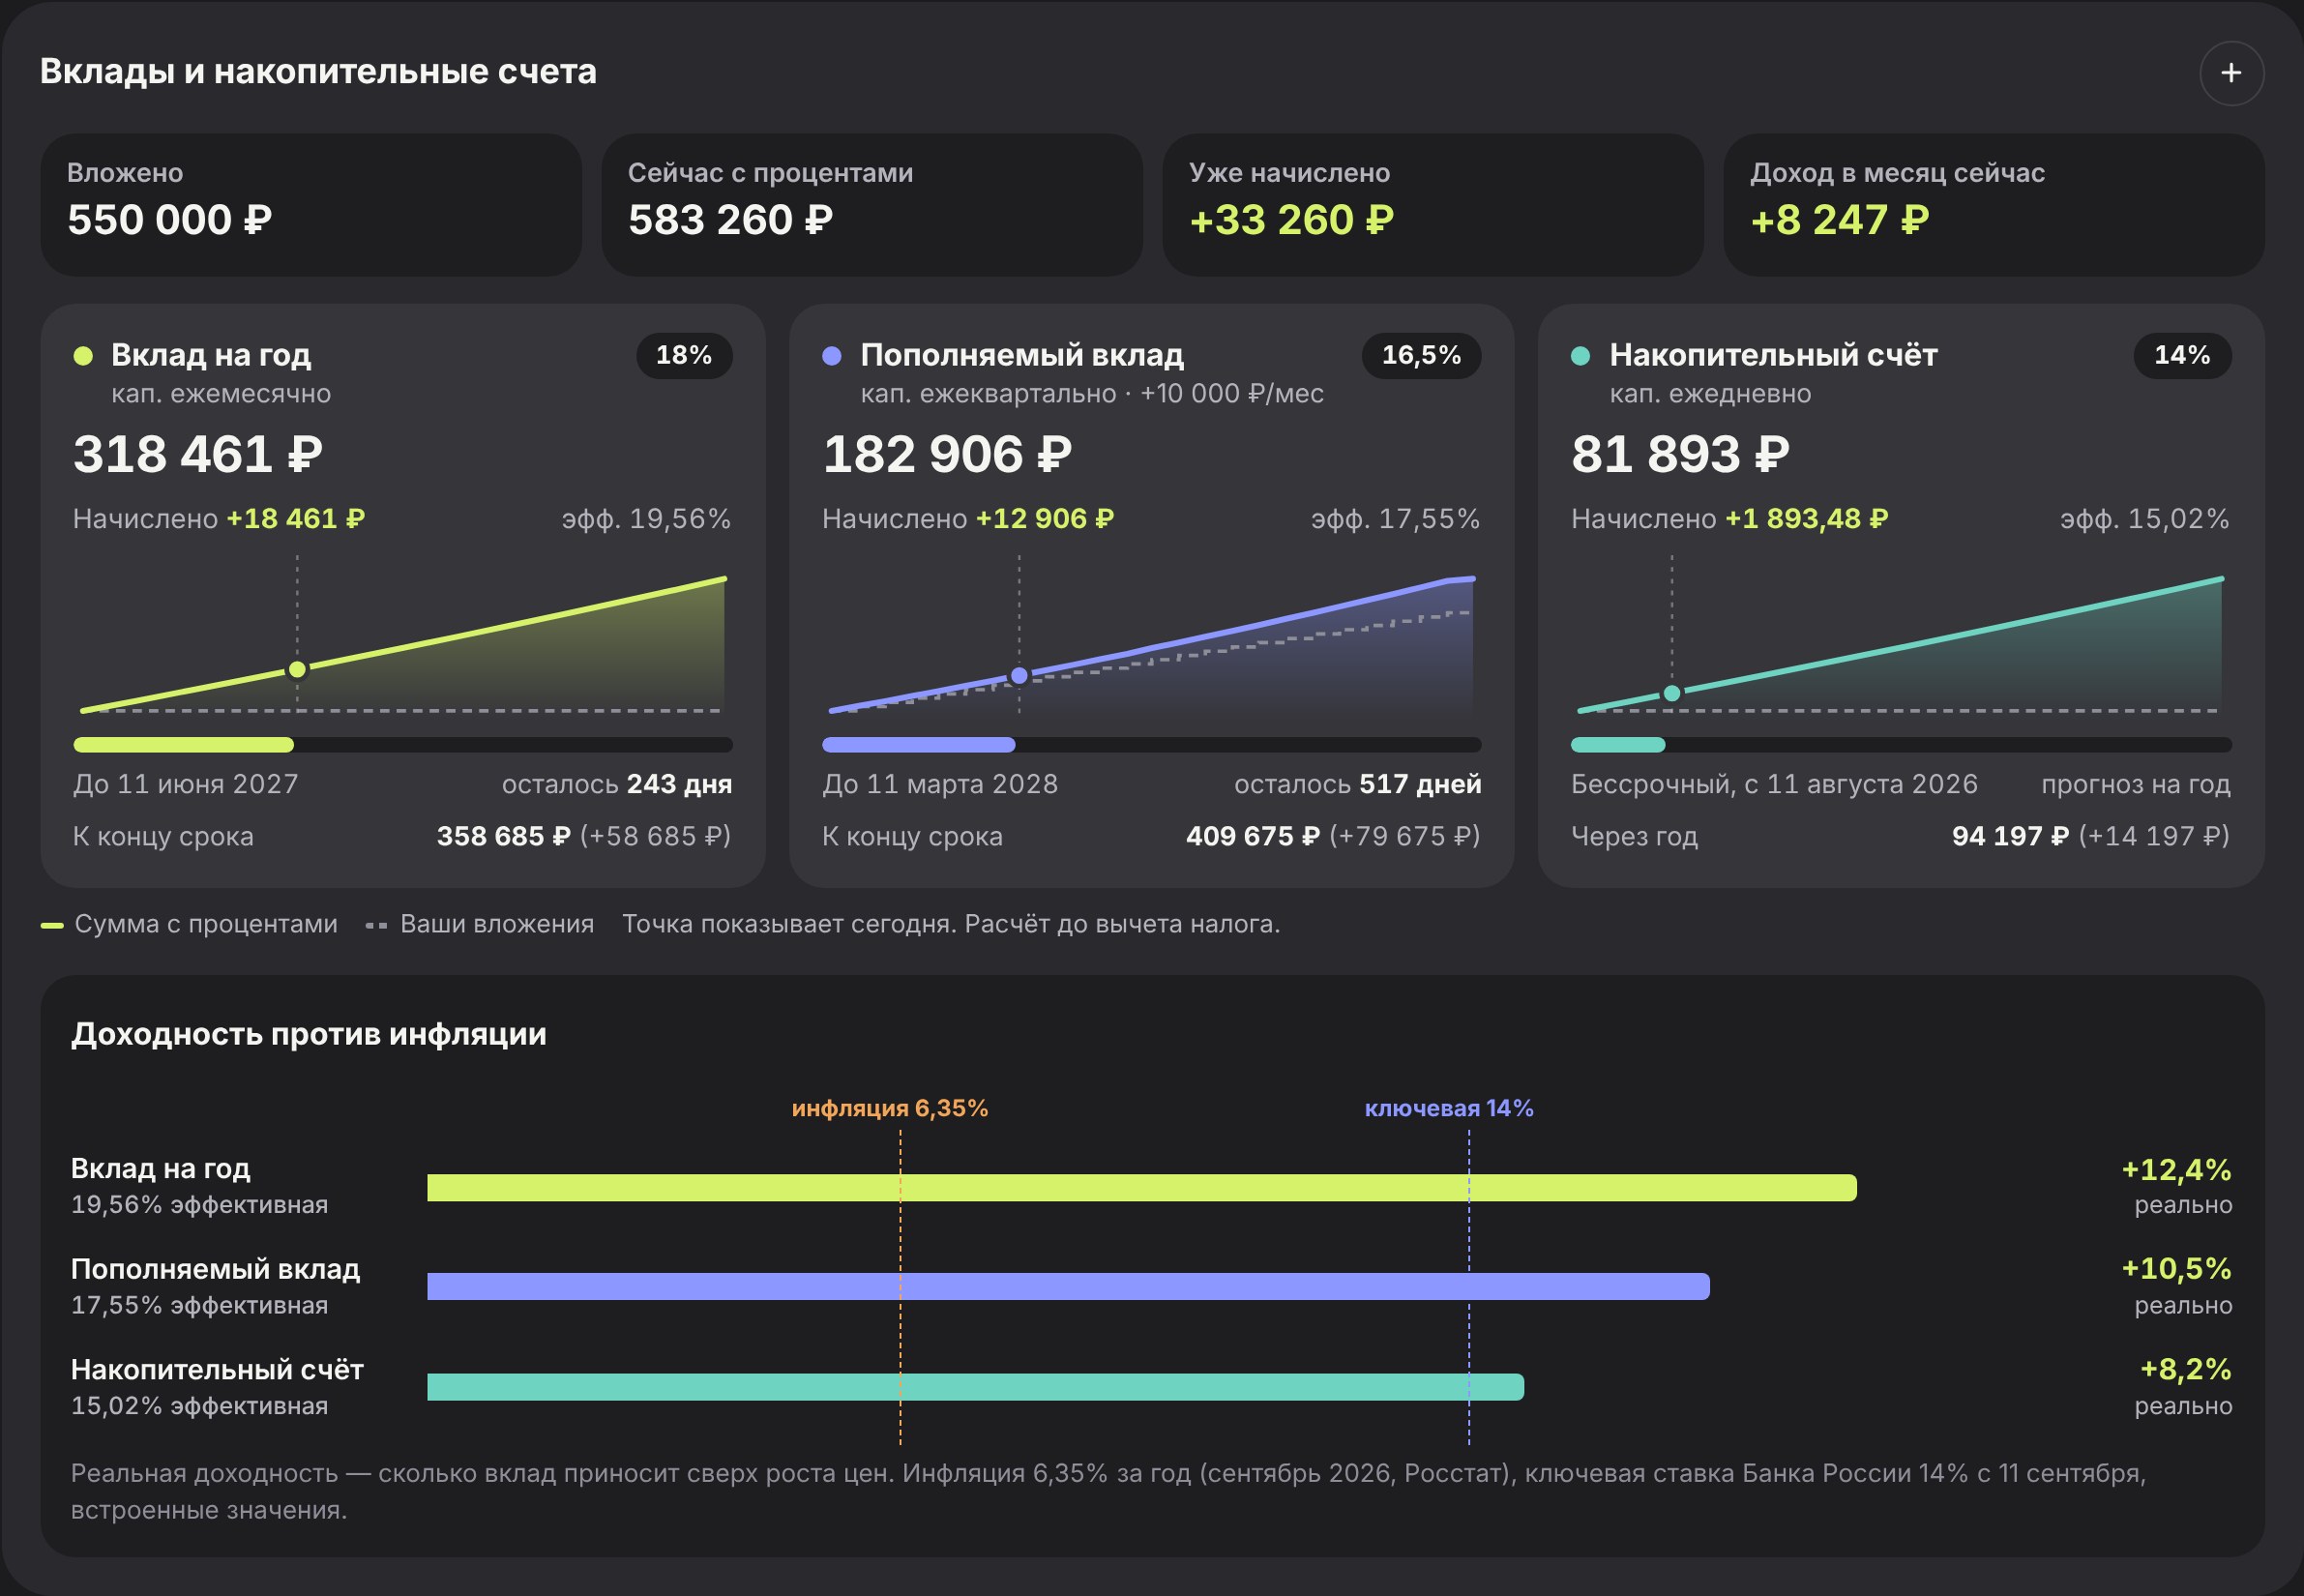Click the green Вклад на год yield bar
This screenshot has width=2304, height=1596.
tap(1142, 1188)
